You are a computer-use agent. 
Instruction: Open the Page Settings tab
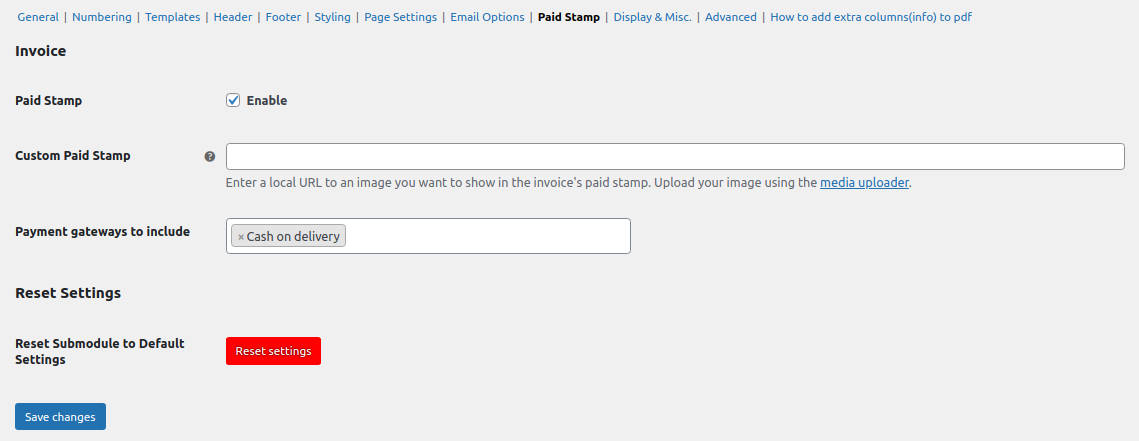[x=400, y=17]
